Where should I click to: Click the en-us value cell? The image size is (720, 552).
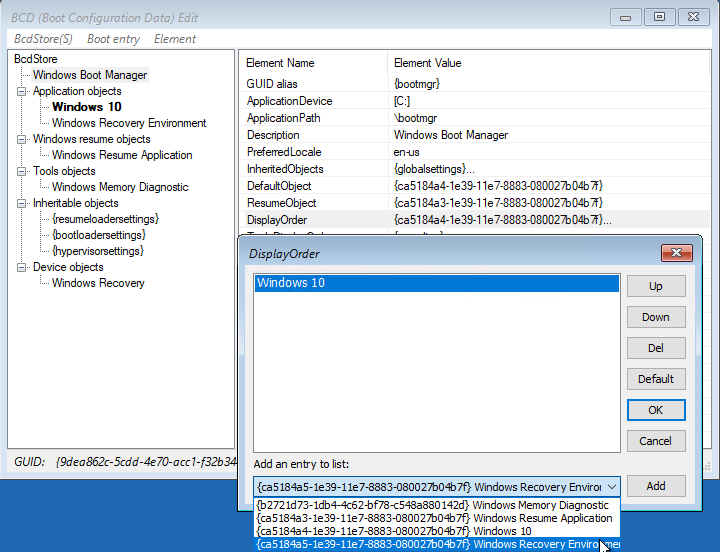point(406,152)
